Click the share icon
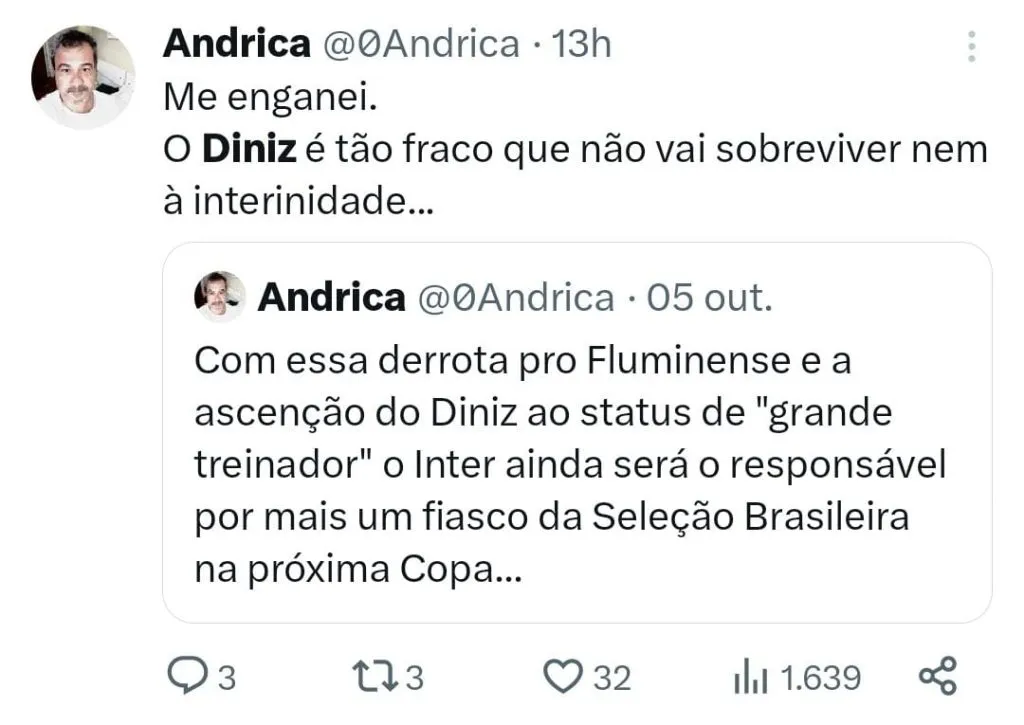The height and width of the screenshot is (725, 1024). [x=937, y=677]
